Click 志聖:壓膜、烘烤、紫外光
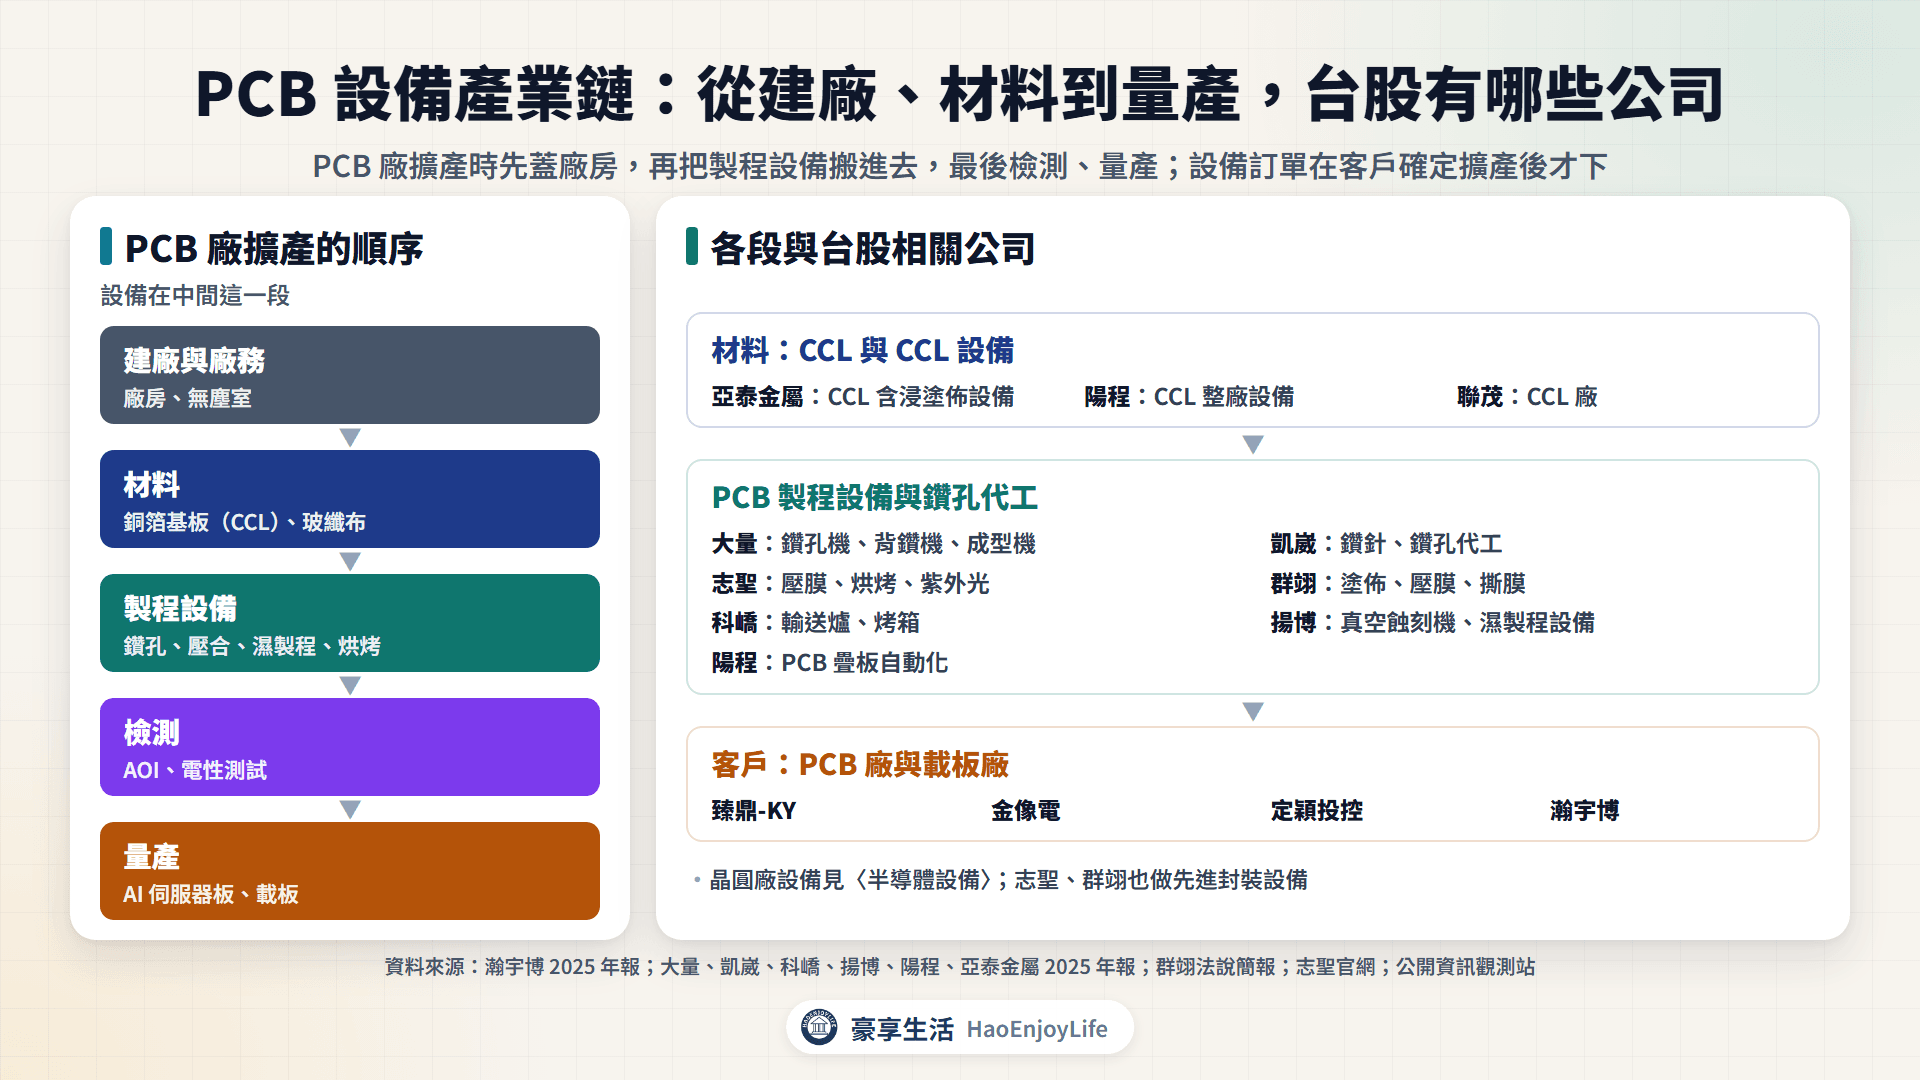Image resolution: width=1920 pixels, height=1080 pixels. tap(851, 583)
